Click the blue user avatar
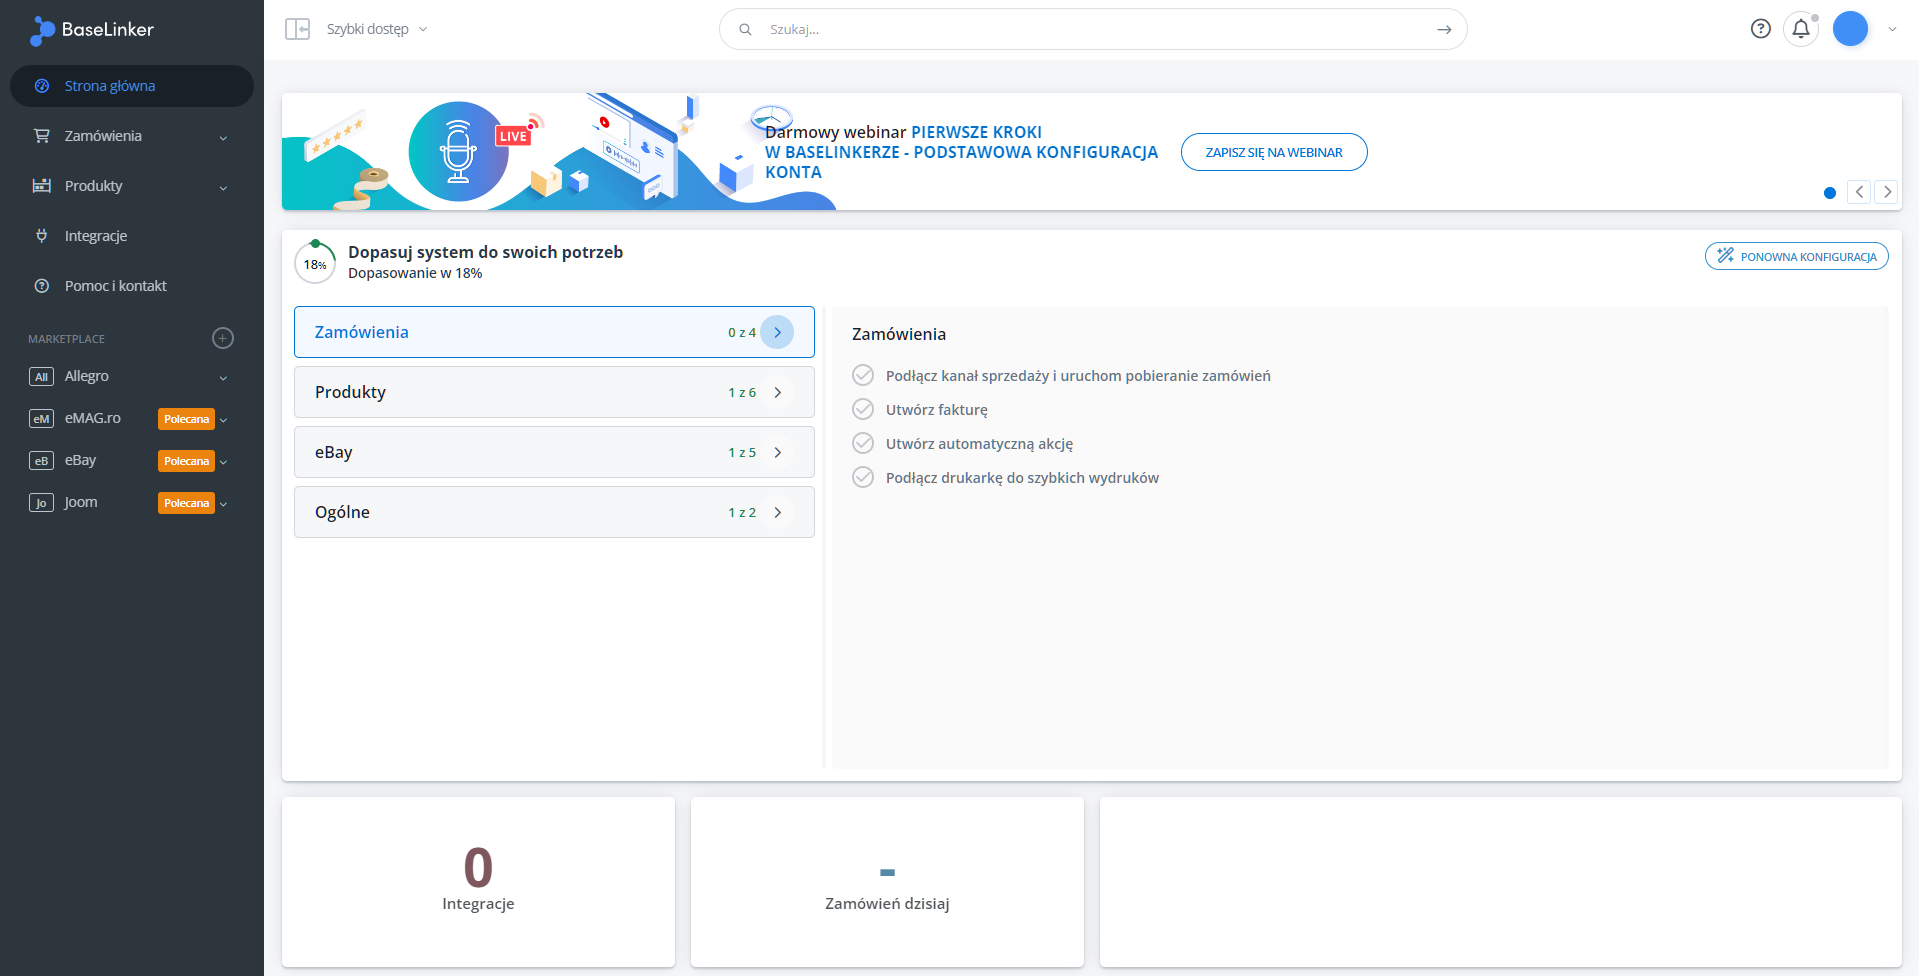This screenshot has height=976, width=1919. [1850, 29]
